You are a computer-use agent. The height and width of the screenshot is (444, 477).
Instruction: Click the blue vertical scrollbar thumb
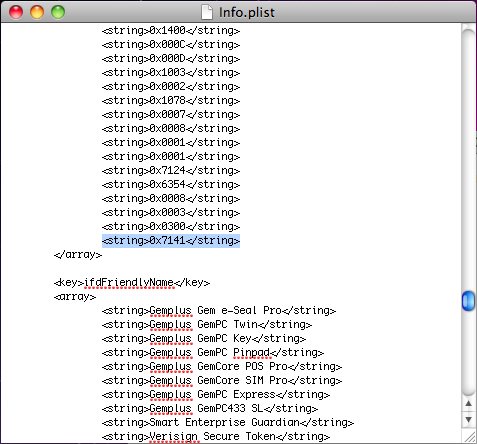tap(468, 301)
